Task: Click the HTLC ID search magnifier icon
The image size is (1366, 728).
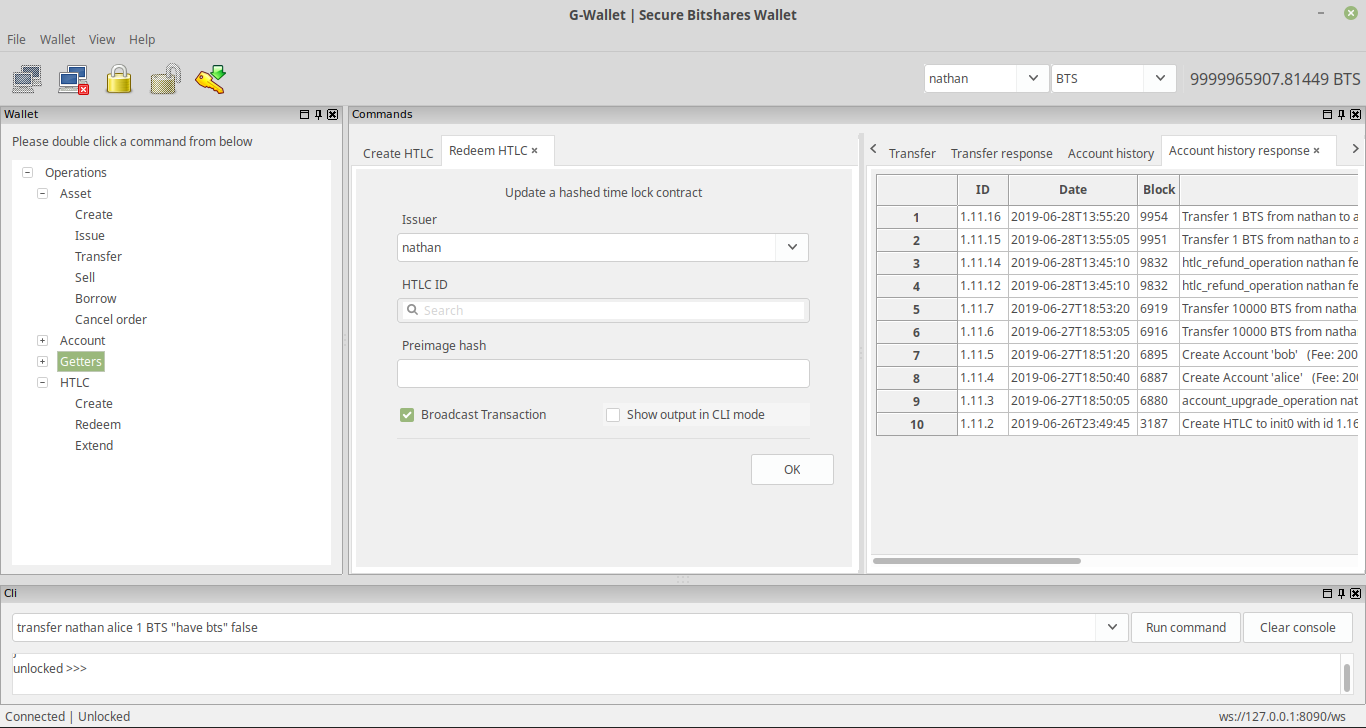Action: [412, 310]
